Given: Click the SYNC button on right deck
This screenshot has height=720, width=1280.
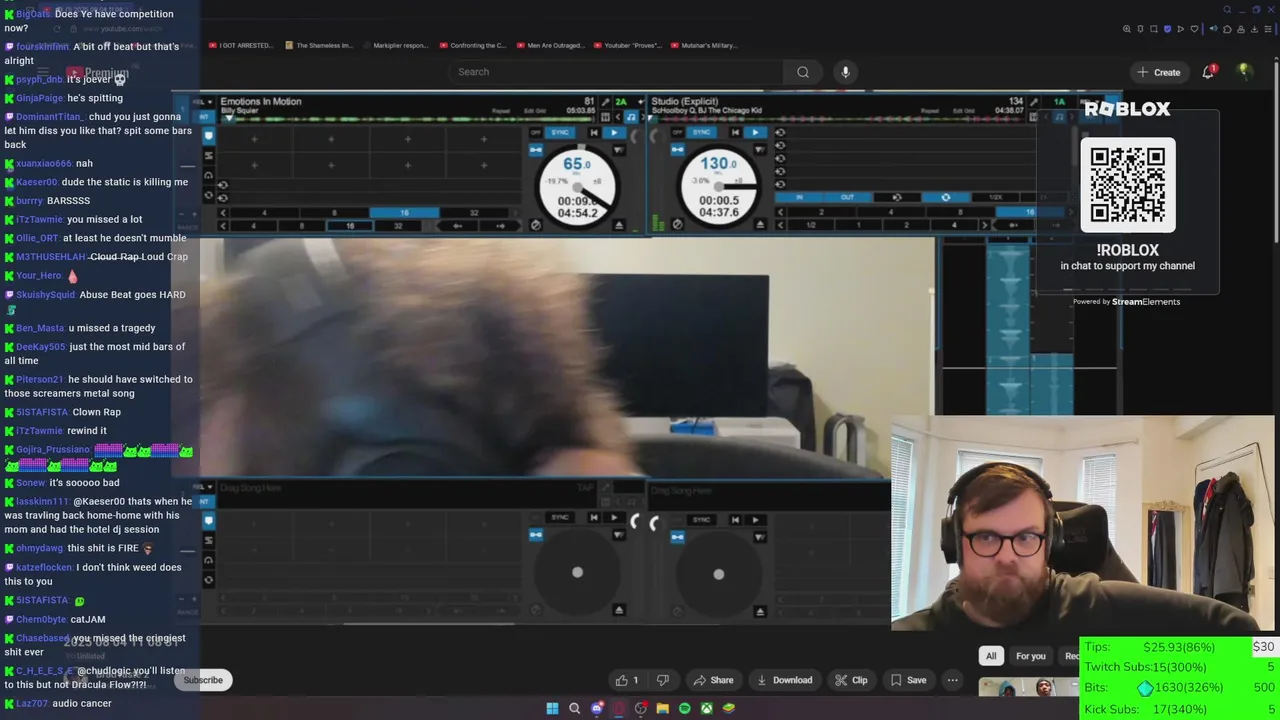Looking at the screenshot, I should point(701,132).
